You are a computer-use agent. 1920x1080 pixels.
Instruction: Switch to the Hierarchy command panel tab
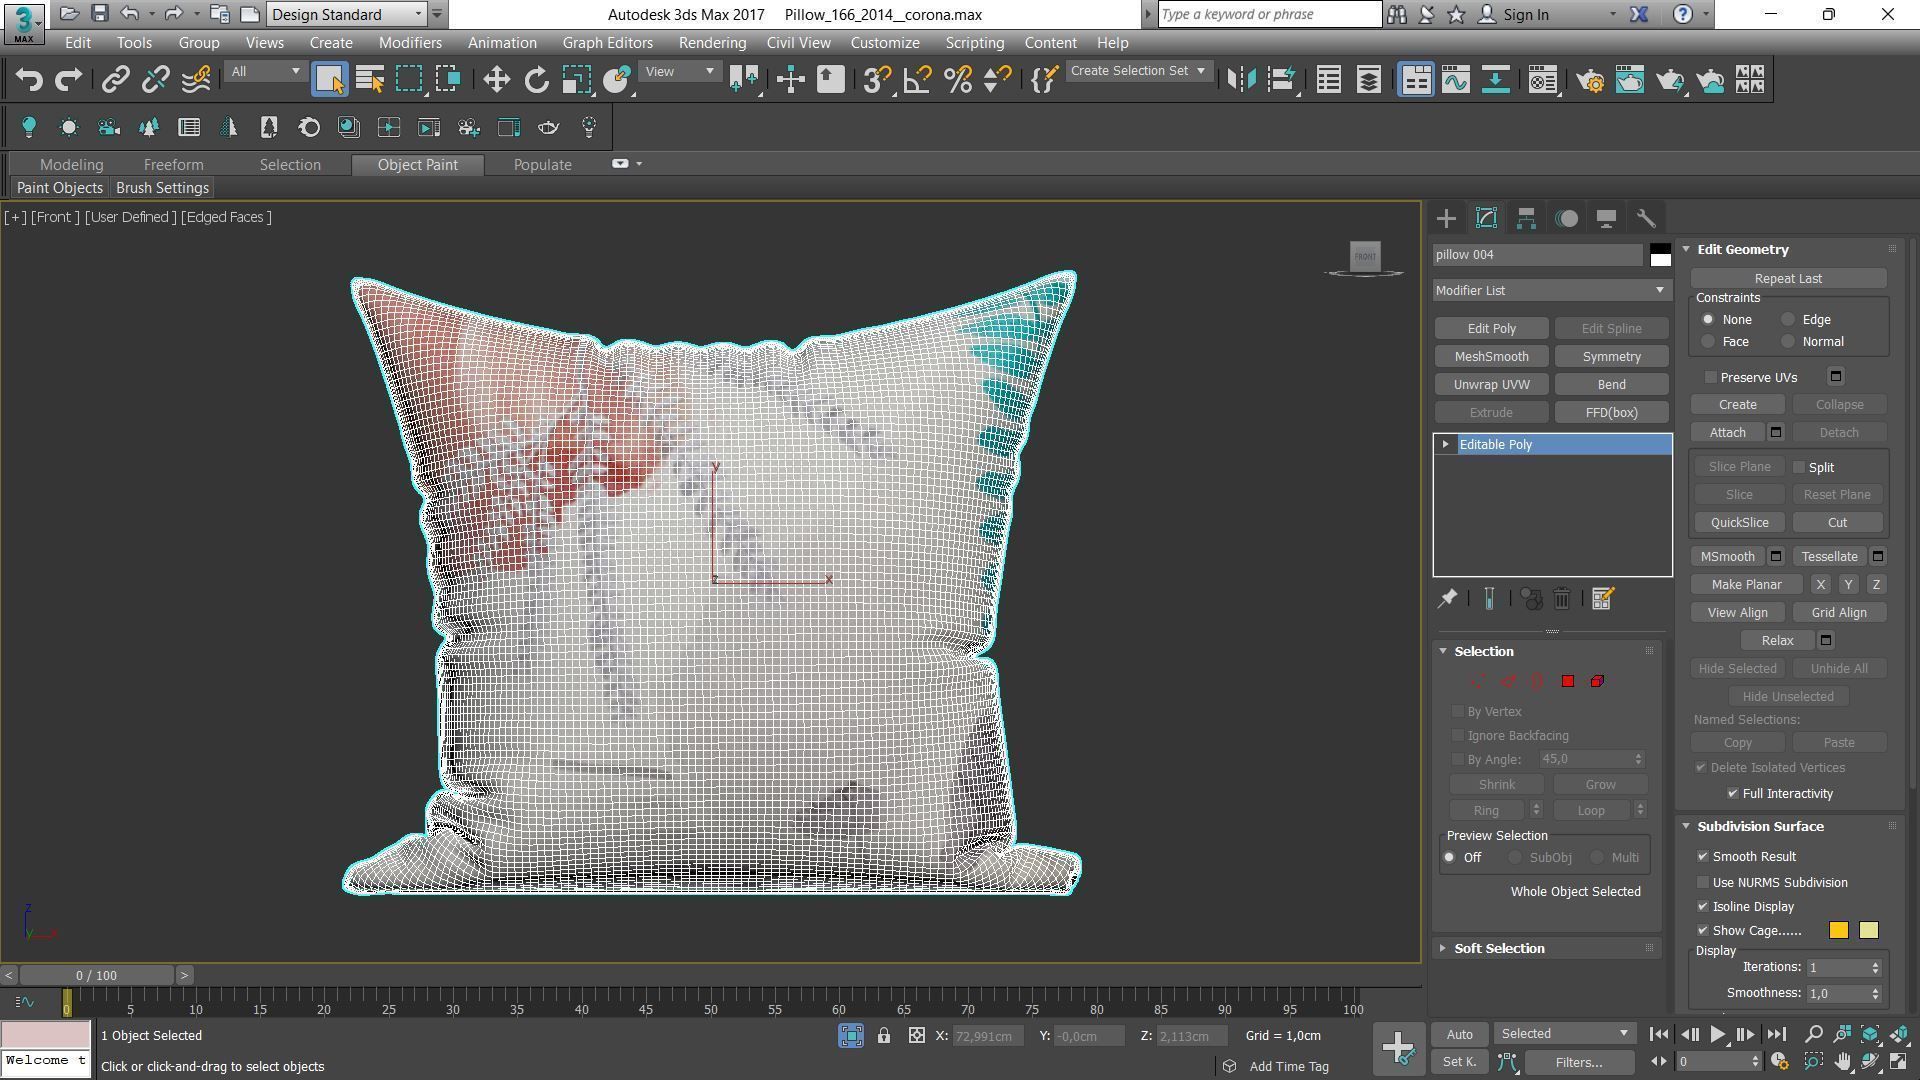click(1526, 218)
